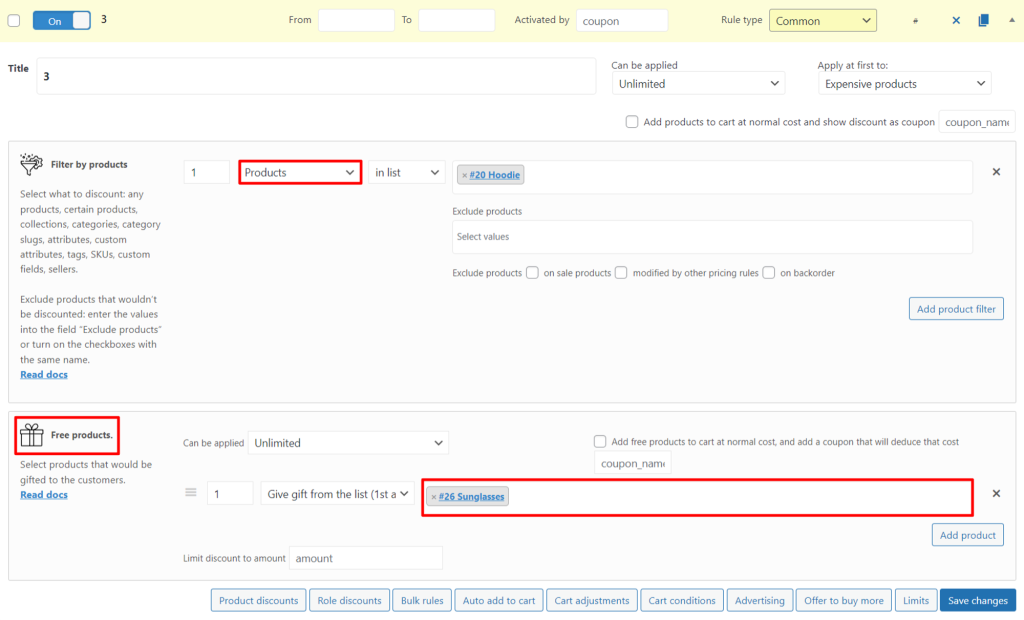Click the Exclude products 'Select values' field
Image resolution: width=1024 pixels, height=620 pixels.
tap(712, 237)
